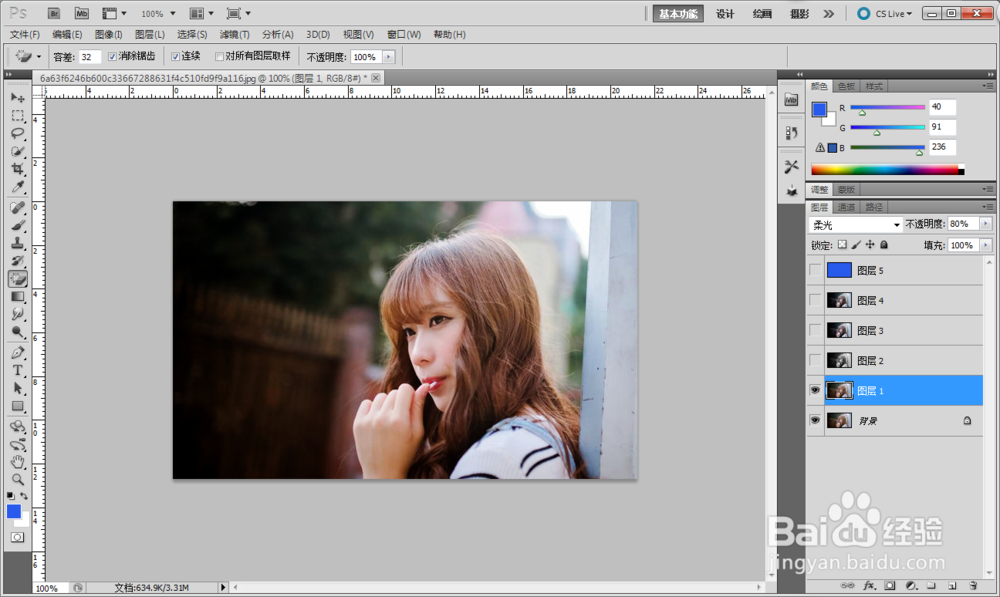Open the 窗口(W) menu

click(404, 34)
